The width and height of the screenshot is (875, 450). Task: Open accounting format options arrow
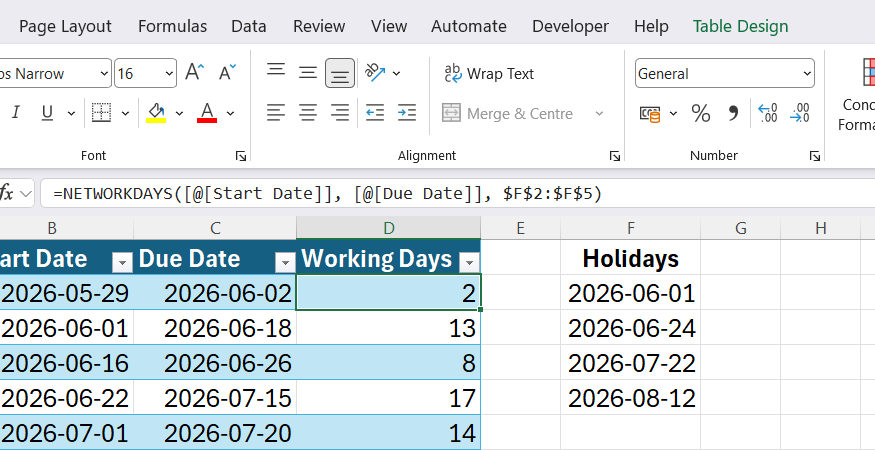coord(673,114)
